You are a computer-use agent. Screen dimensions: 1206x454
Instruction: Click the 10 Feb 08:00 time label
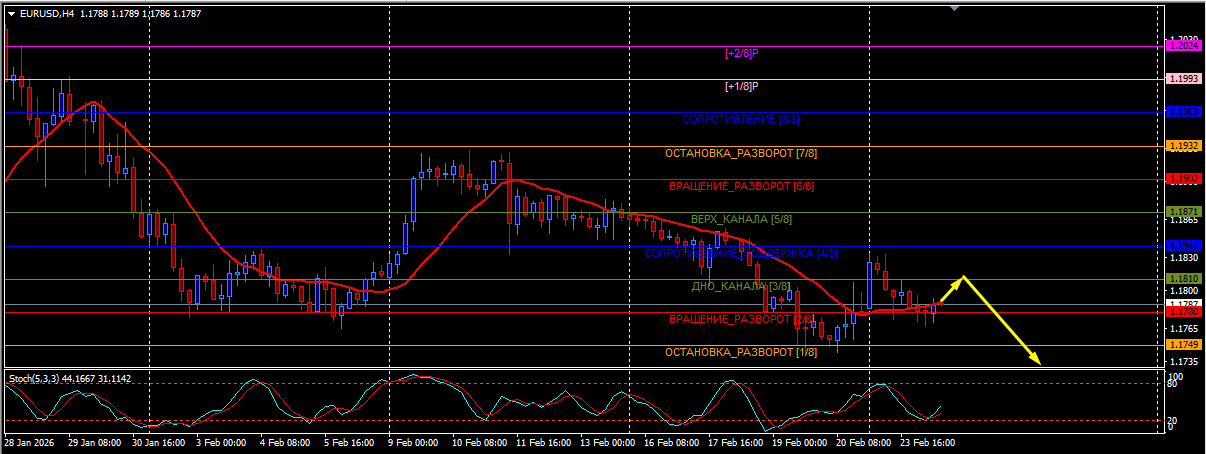click(478, 441)
